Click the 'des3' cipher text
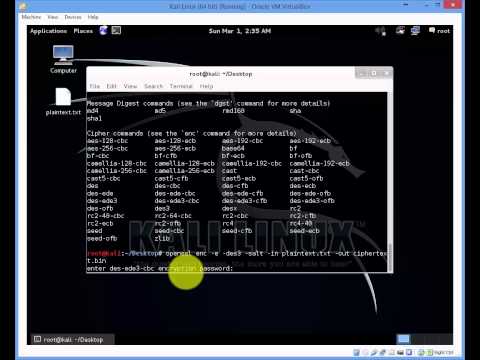Viewport: 480px width, 360px height. pyautogui.click(x=162, y=208)
